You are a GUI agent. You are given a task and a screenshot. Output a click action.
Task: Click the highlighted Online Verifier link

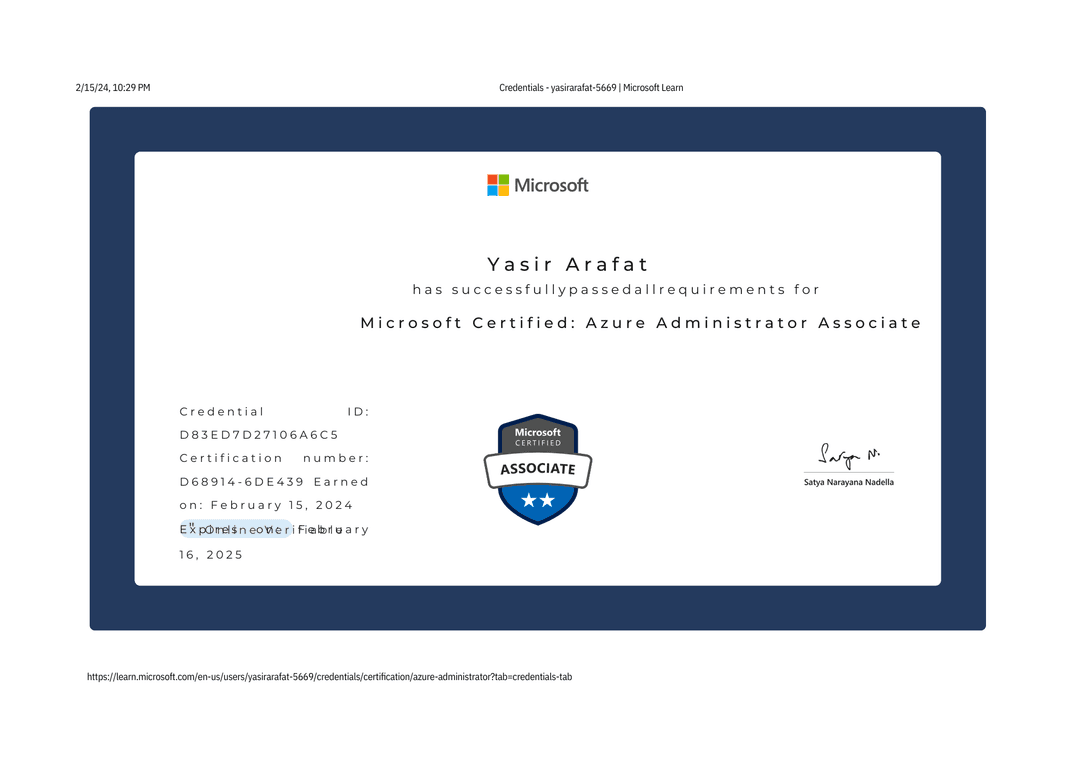pyautogui.click(x=236, y=529)
